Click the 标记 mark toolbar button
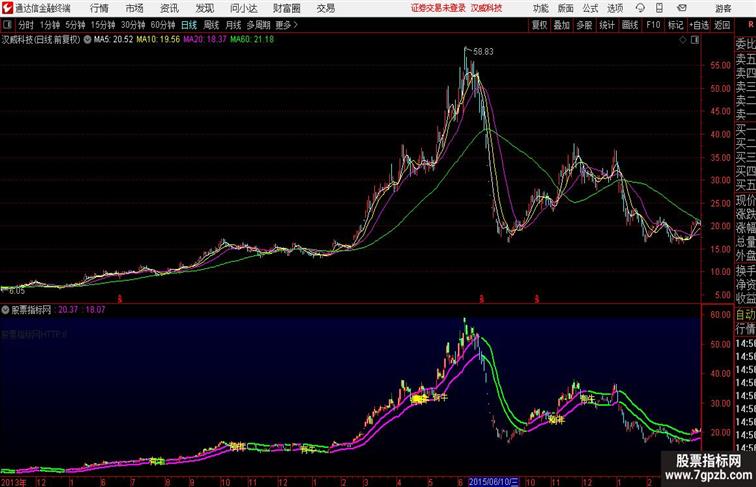 tap(675, 25)
